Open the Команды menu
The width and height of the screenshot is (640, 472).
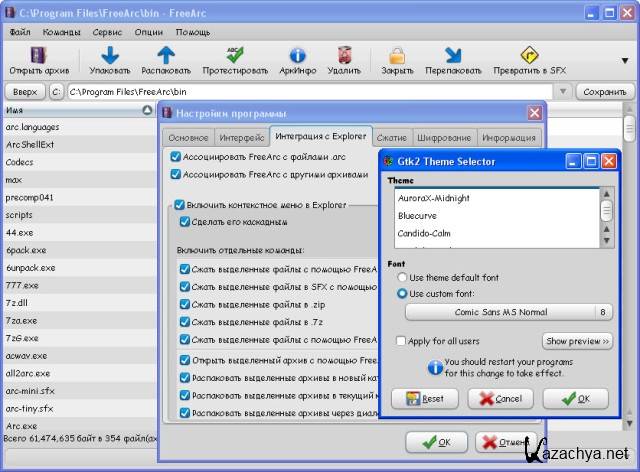tap(63, 32)
